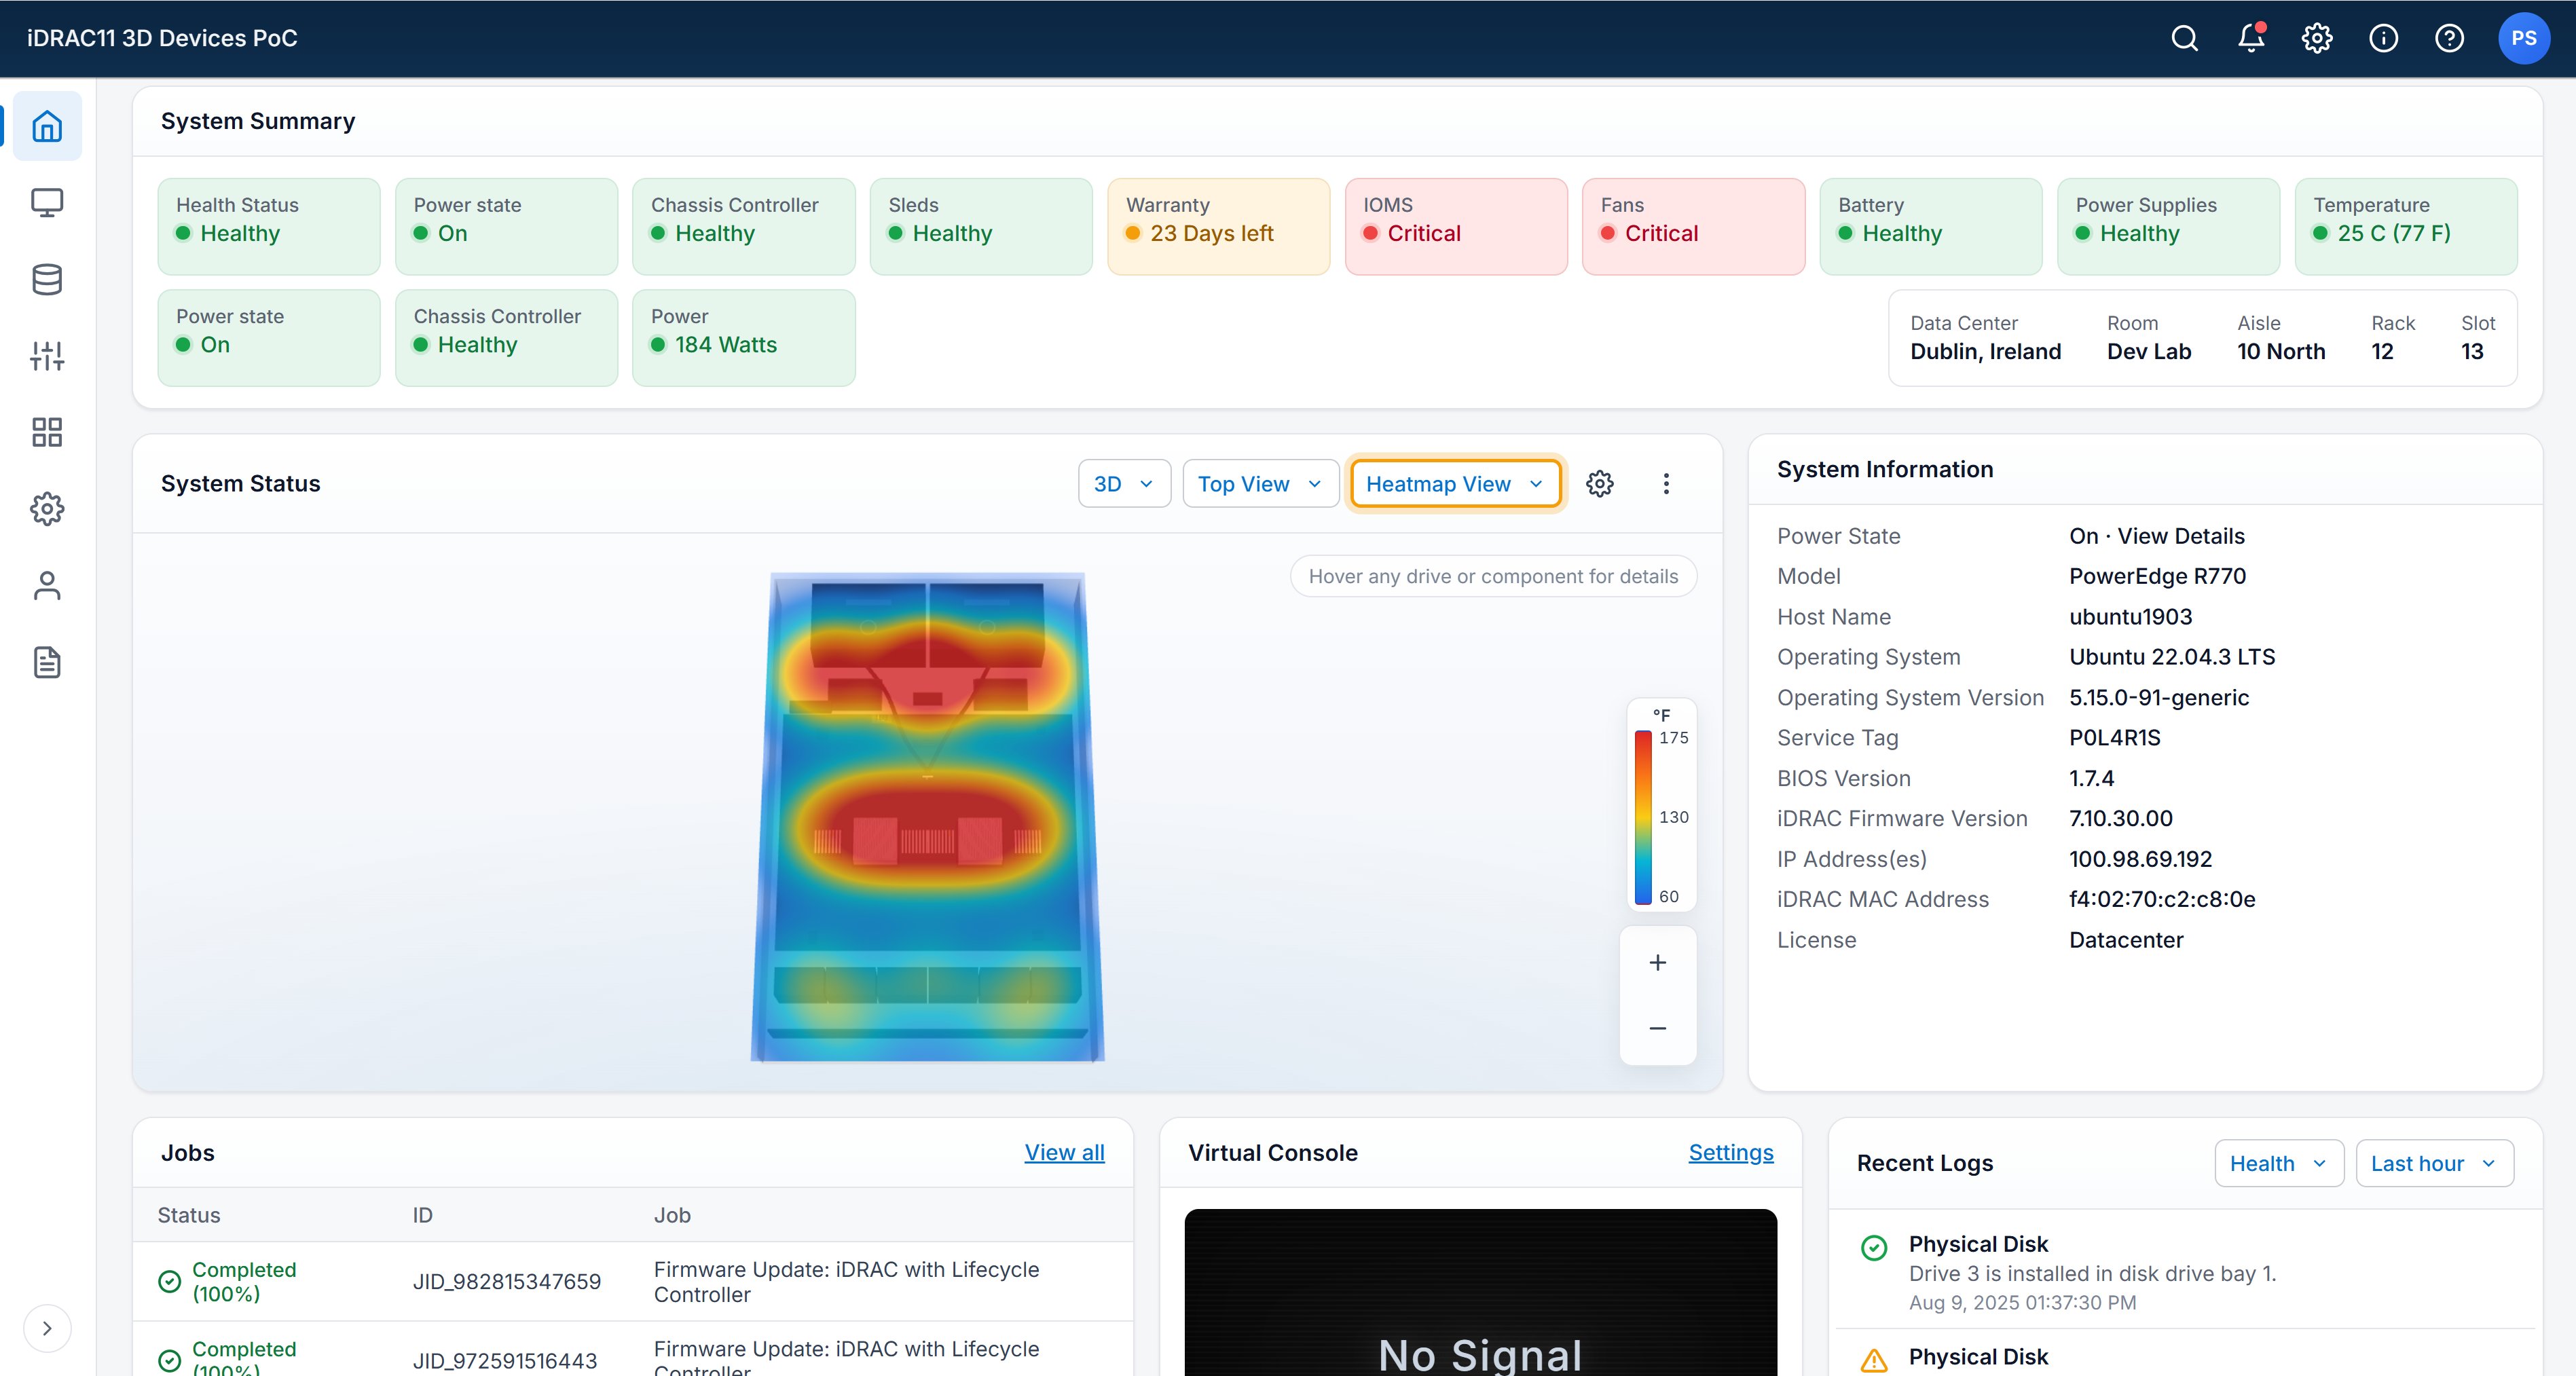Click the iDRAC firmware version 7.10.30.00
This screenshot has height=1376, width=2576.
point(2121,818)
